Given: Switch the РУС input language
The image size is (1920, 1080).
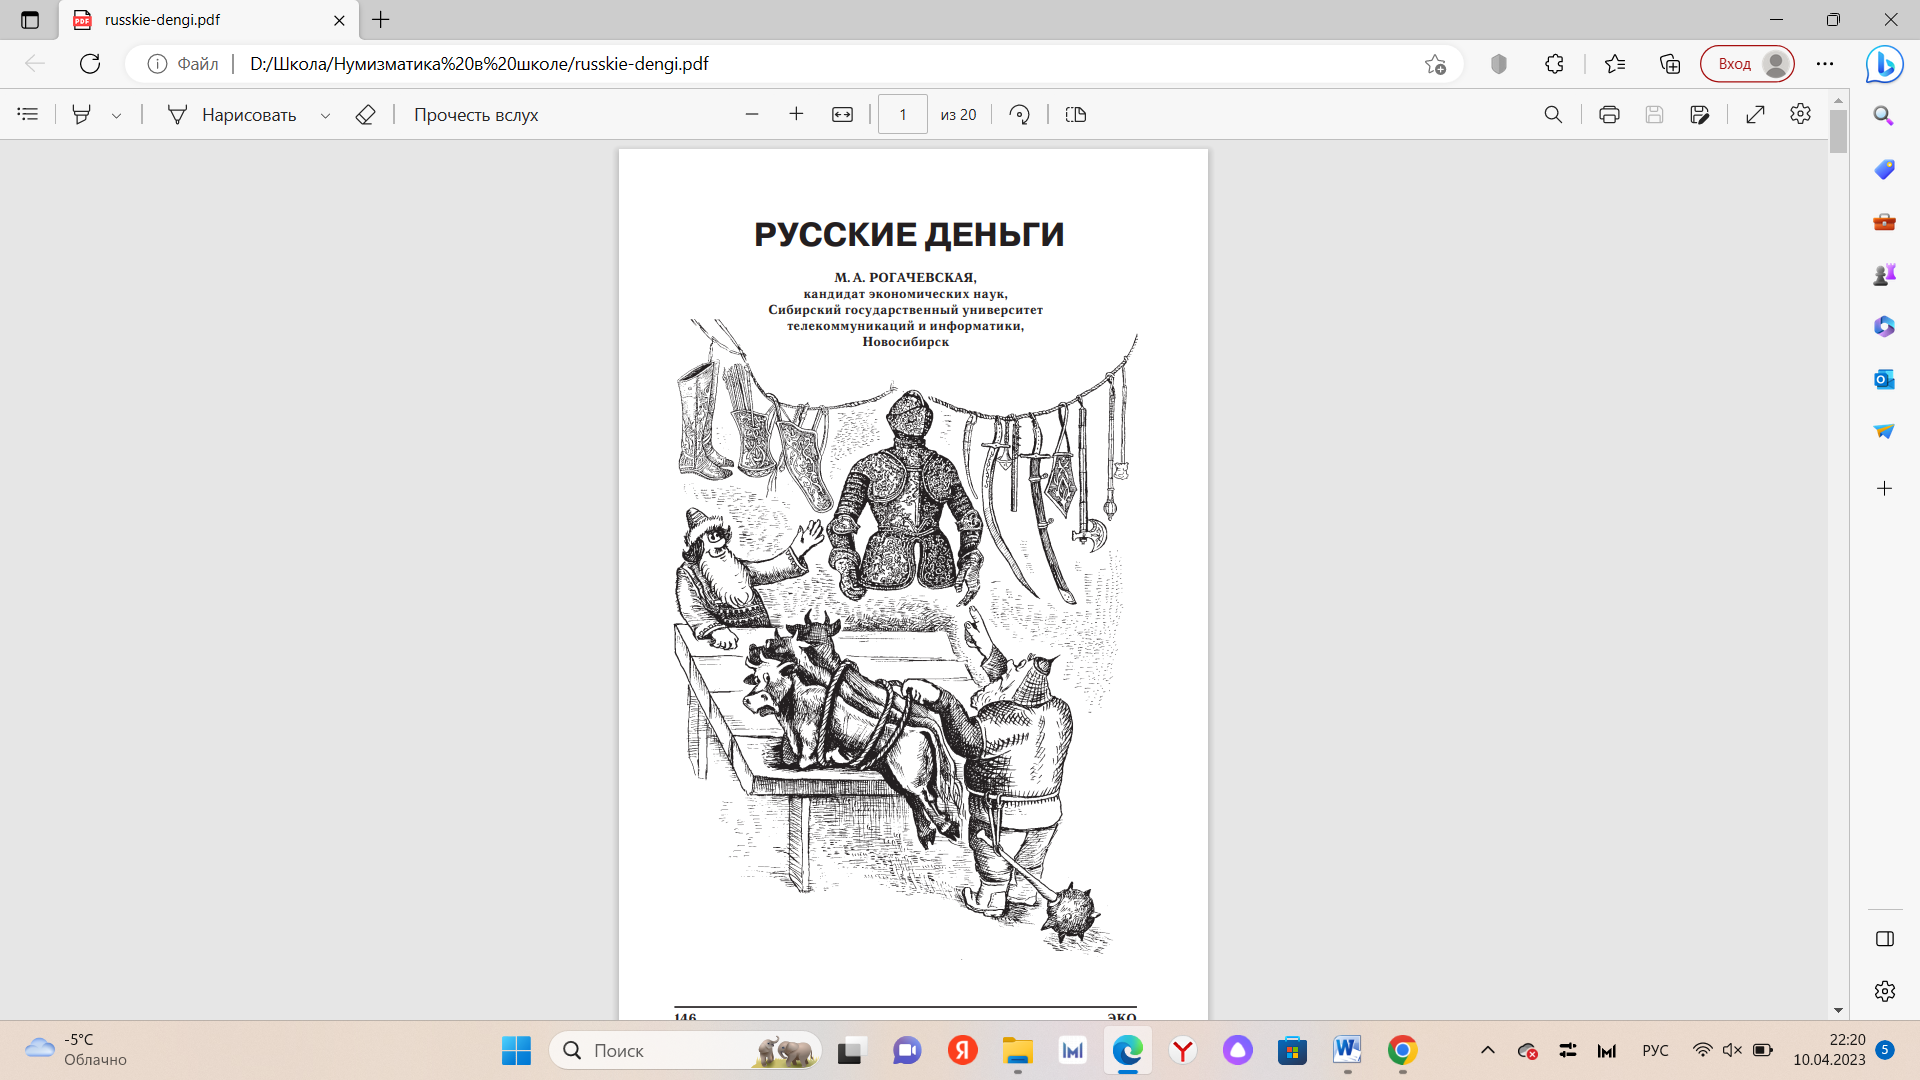Looking at the screenshot, I should [1655, 1050].
